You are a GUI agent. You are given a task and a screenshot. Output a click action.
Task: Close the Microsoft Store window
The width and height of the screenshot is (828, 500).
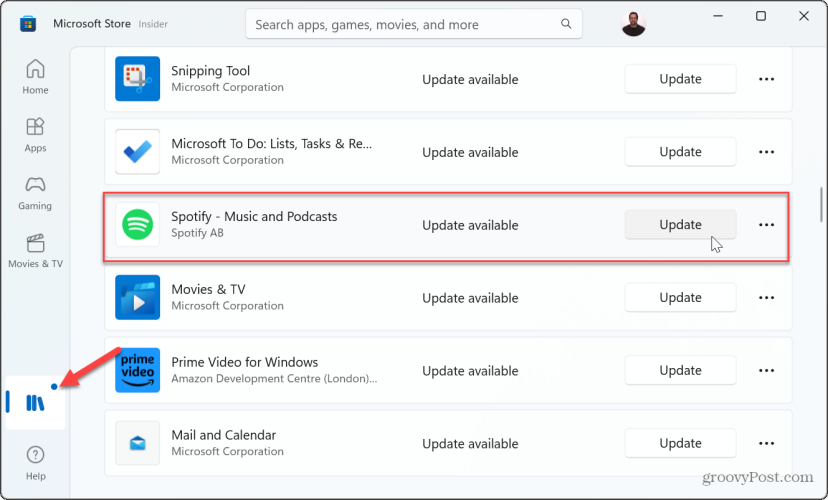pyautogui.click(x=804, y=16)
